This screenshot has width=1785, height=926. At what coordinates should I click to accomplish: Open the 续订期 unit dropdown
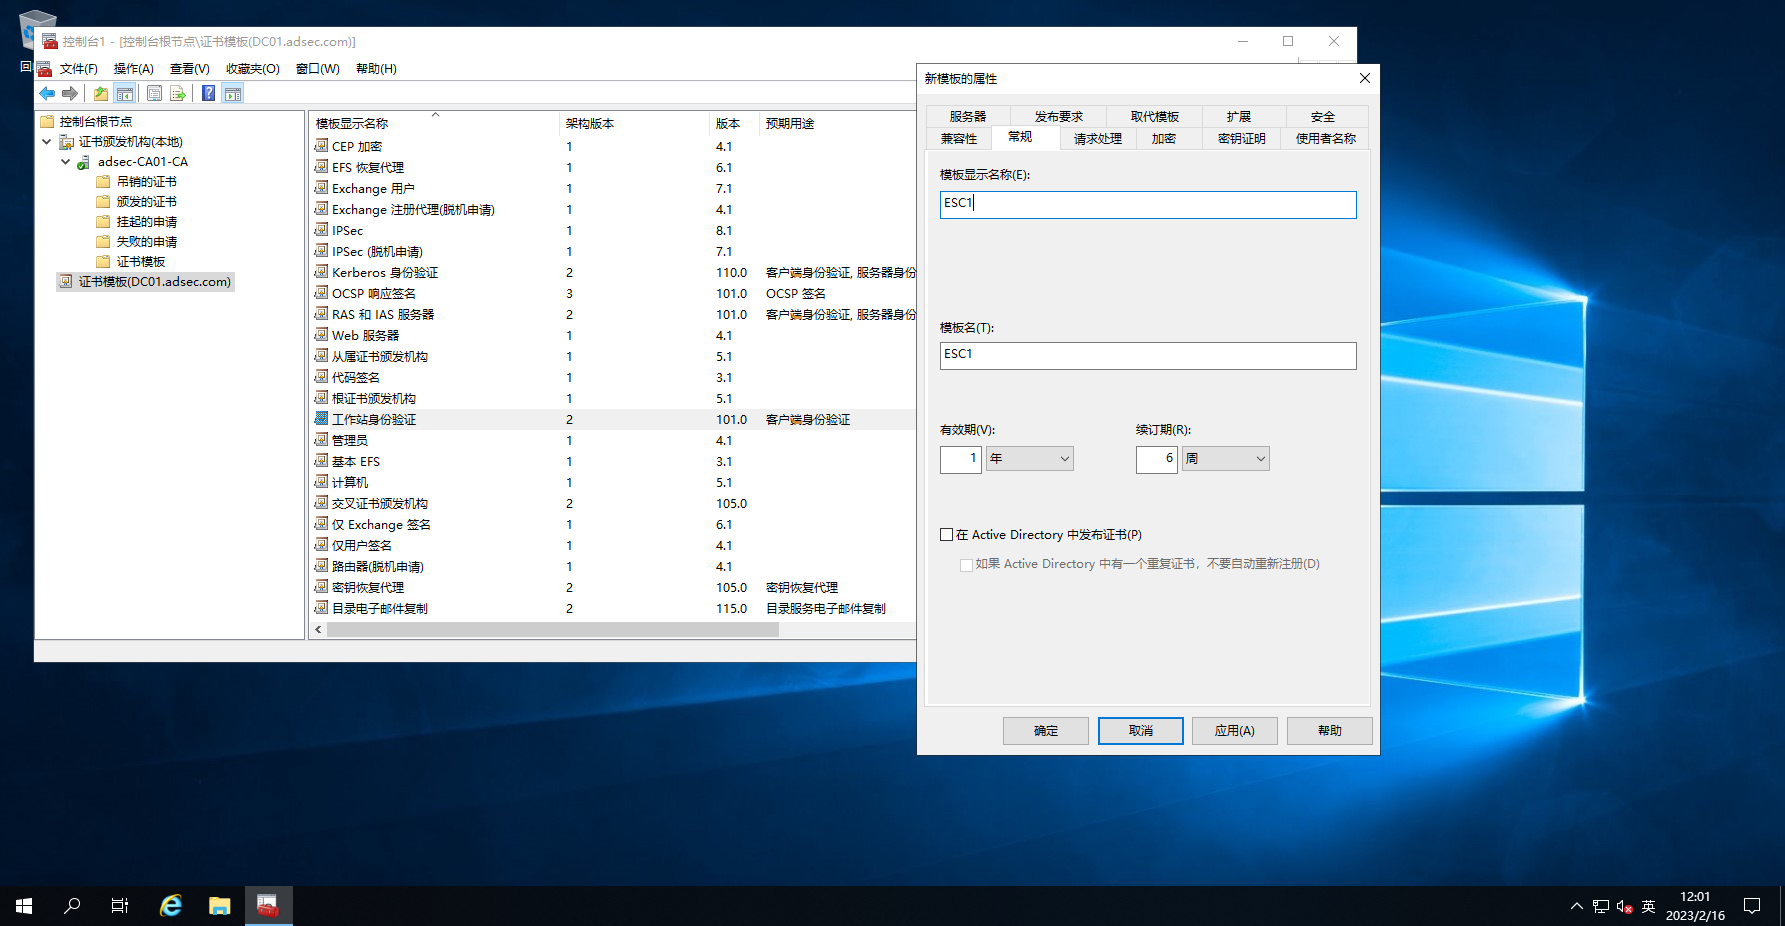(1225, 459)
